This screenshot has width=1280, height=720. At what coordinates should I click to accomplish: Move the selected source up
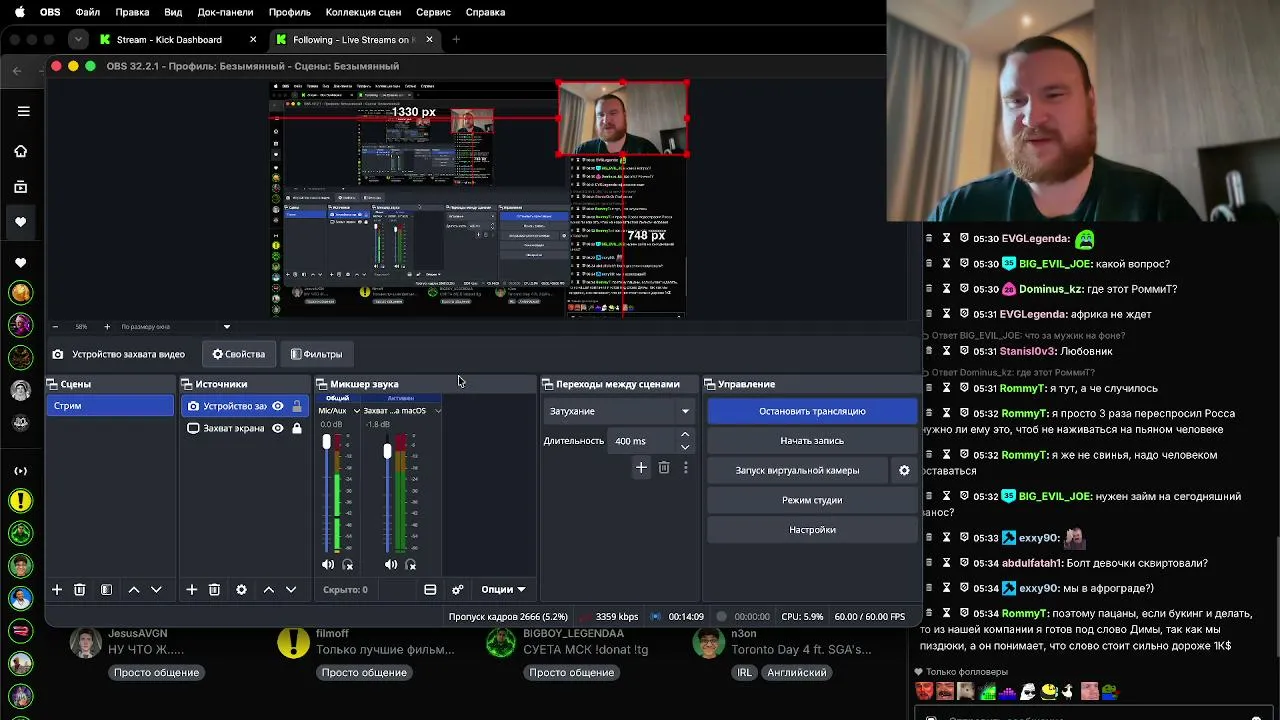pos(269,590)
